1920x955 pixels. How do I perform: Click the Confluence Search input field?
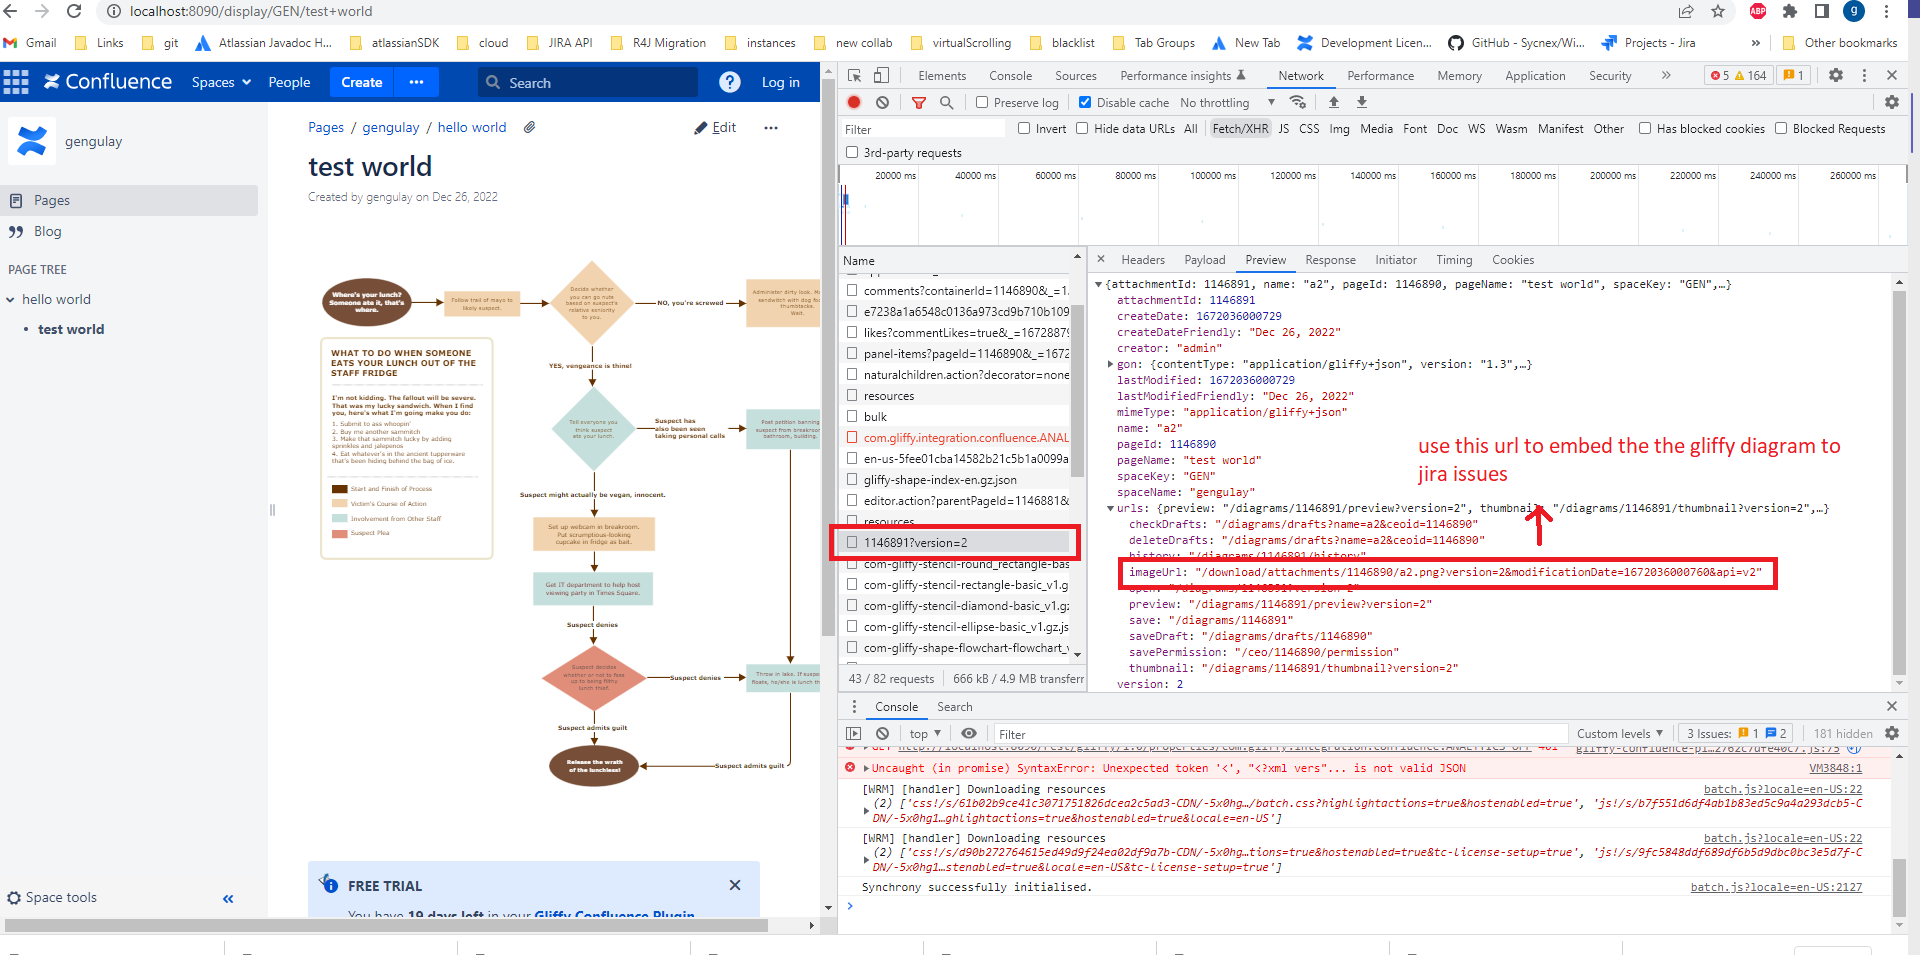(586, 82)
